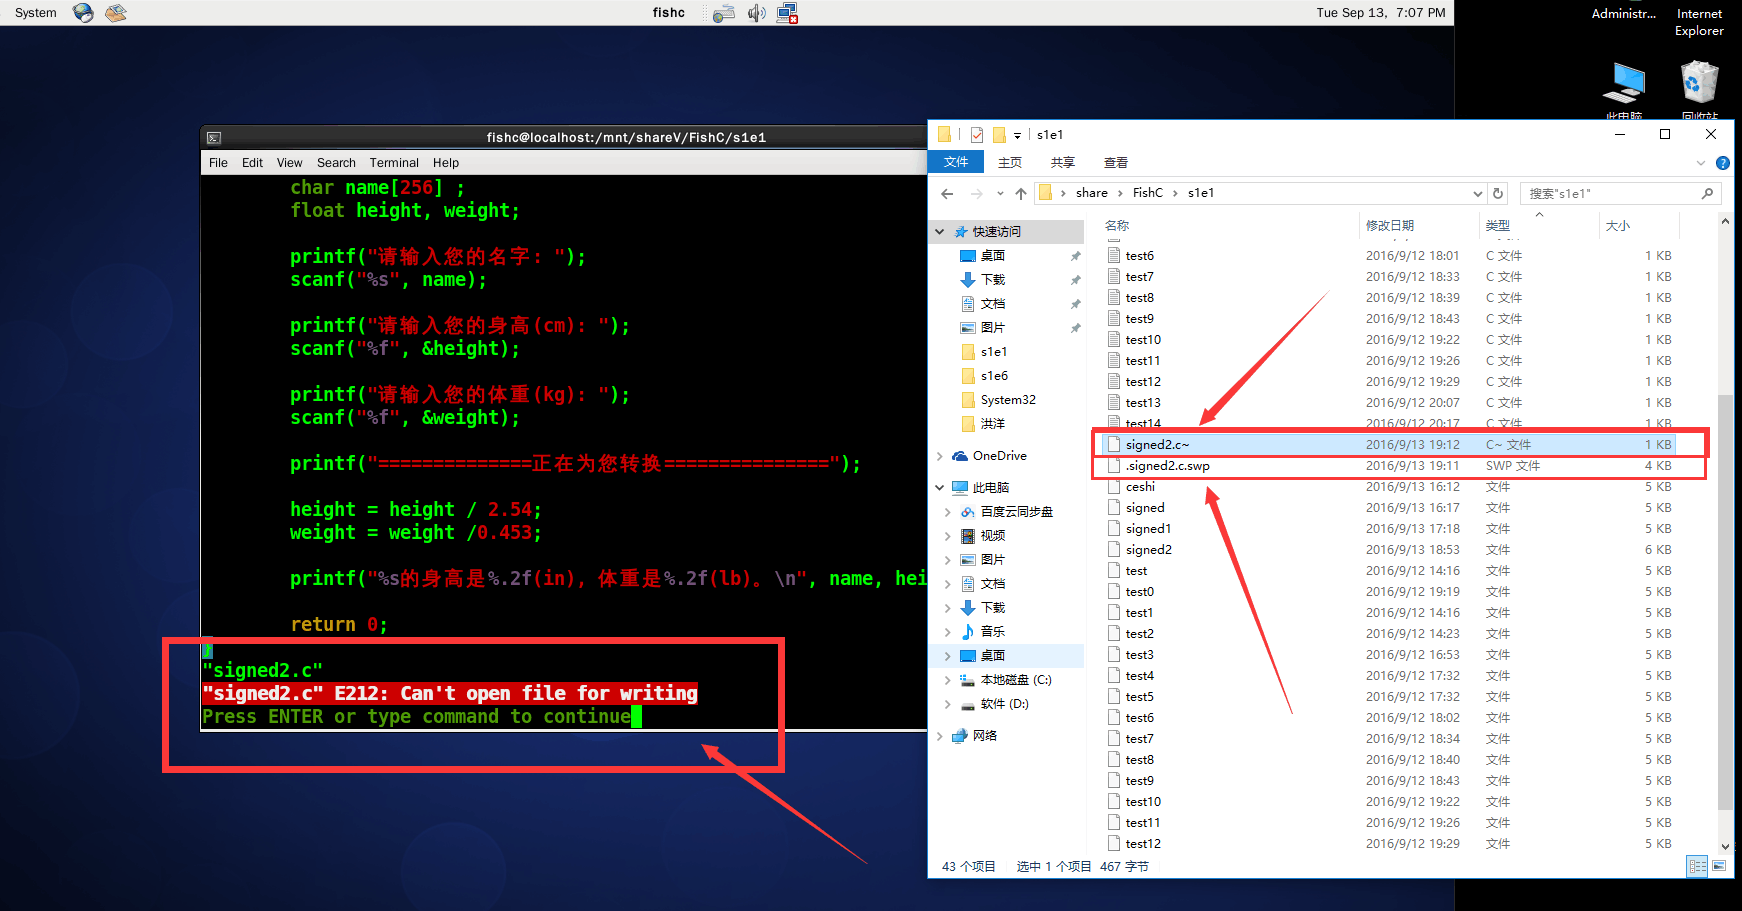
Task: Click the file list vertical scrollbar
Action: click(1725, 600)
